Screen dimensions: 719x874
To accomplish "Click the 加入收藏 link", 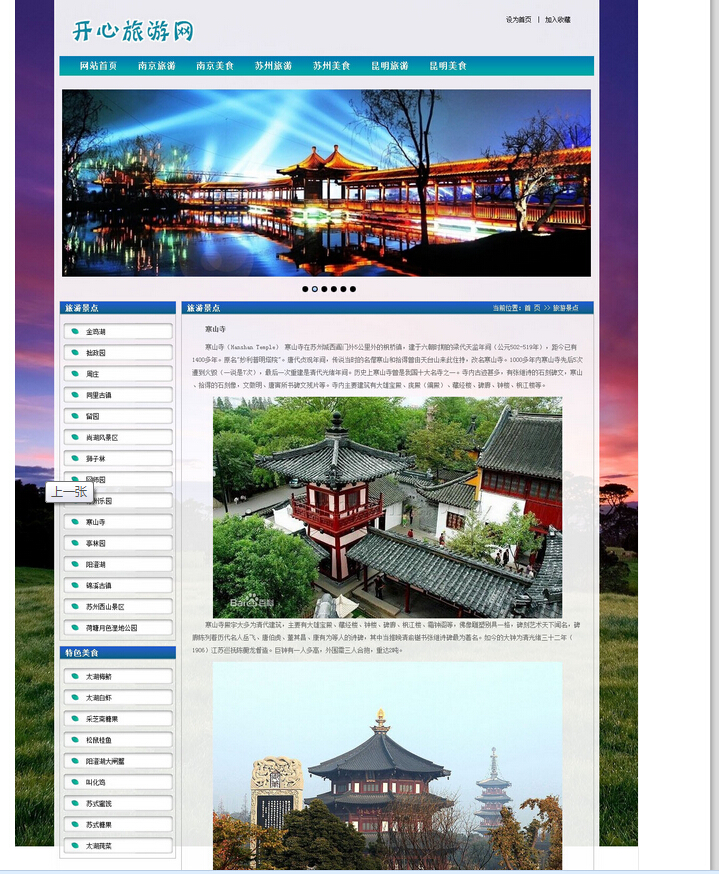I will click(x=557, y=20).
